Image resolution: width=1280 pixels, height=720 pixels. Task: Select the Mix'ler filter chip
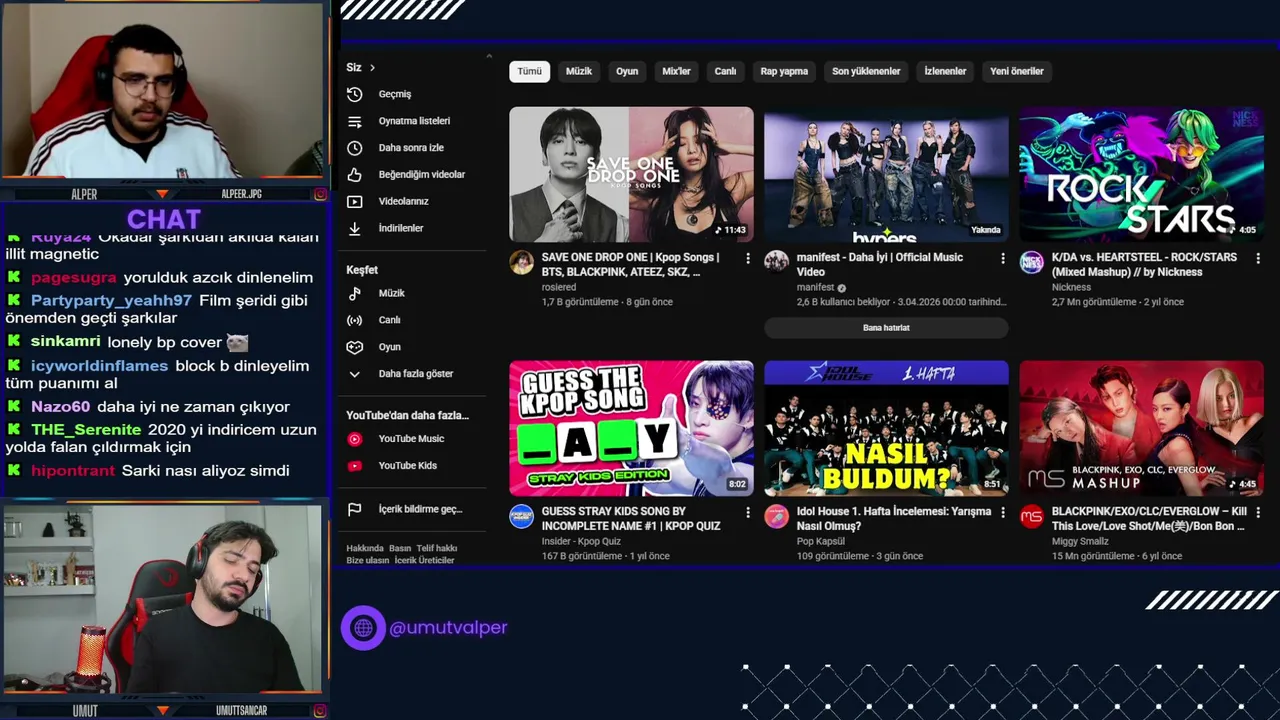(x=676, y=71)
